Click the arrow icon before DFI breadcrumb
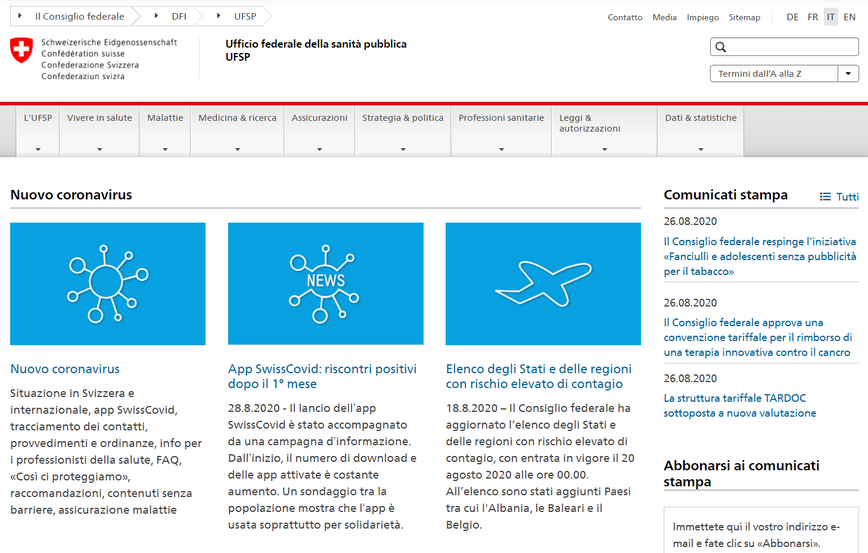Screen dimensions: 868x553 (x=156, y=16)
